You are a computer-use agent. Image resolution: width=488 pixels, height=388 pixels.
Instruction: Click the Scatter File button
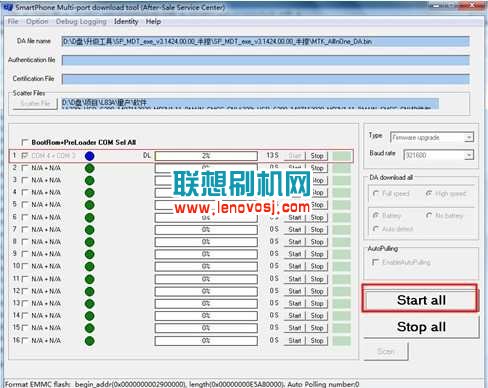coord(35,104)
